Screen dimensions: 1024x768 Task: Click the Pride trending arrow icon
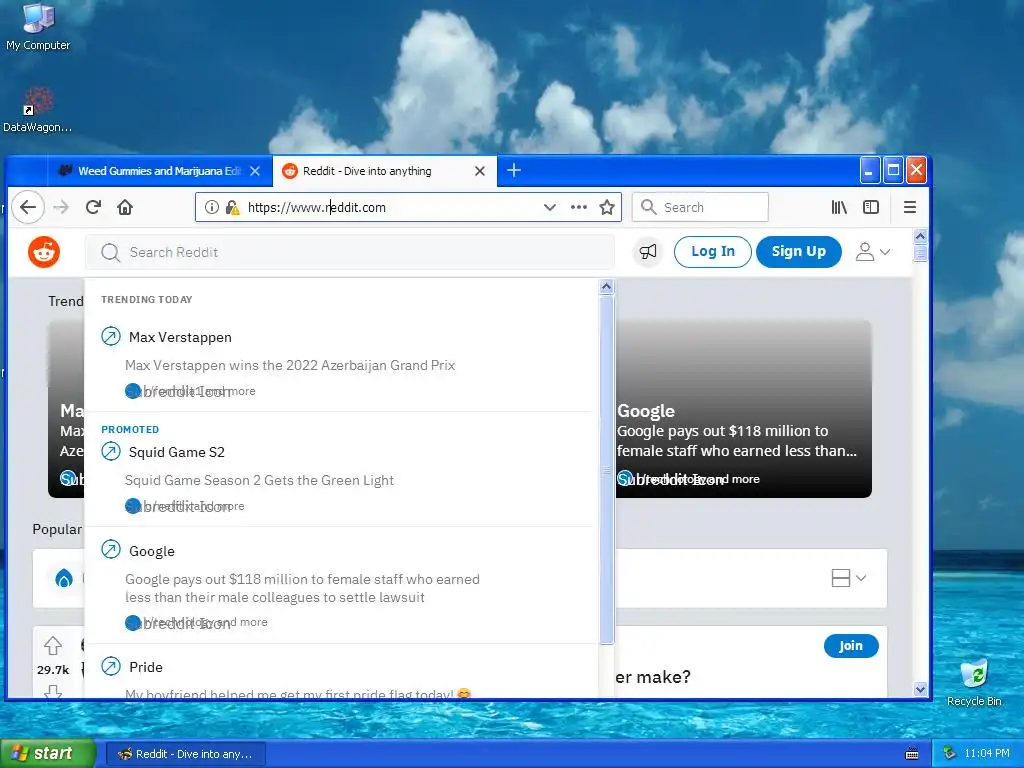[x=111, y=666]
